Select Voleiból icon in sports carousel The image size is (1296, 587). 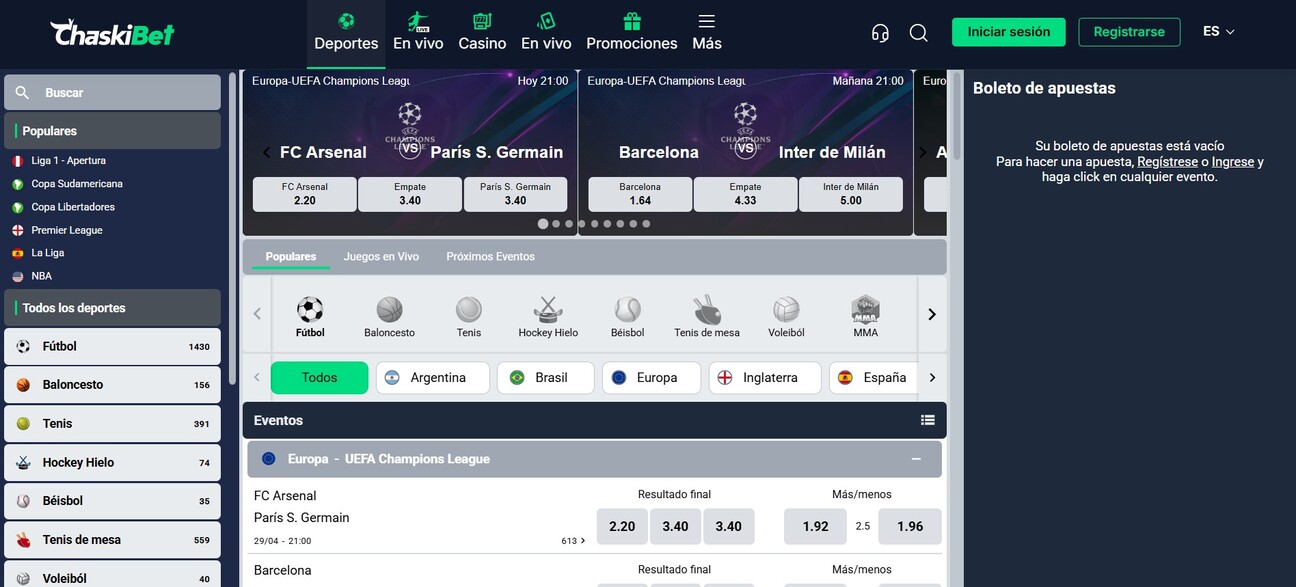tap(786, 309)
